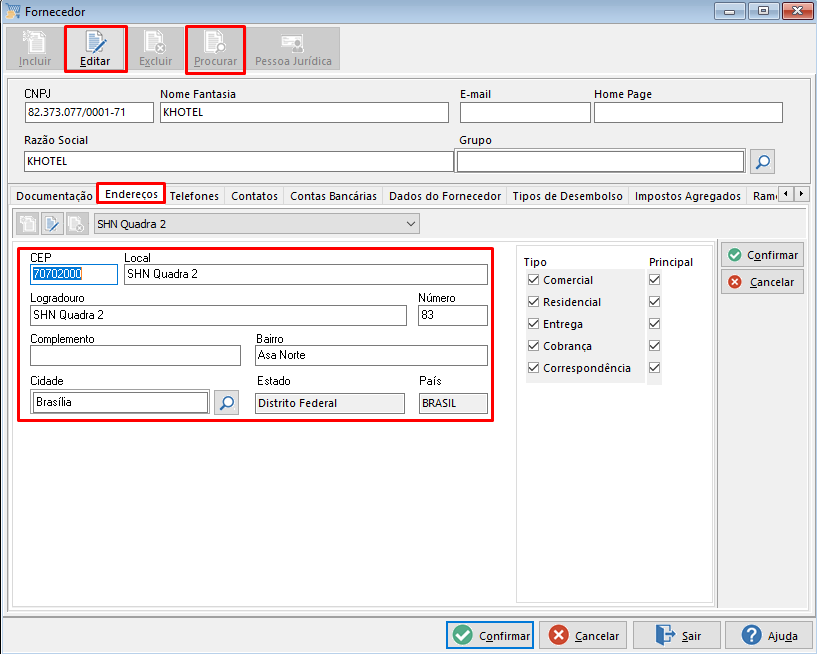Click the edit address pencil icon

(x=52, y=224)
